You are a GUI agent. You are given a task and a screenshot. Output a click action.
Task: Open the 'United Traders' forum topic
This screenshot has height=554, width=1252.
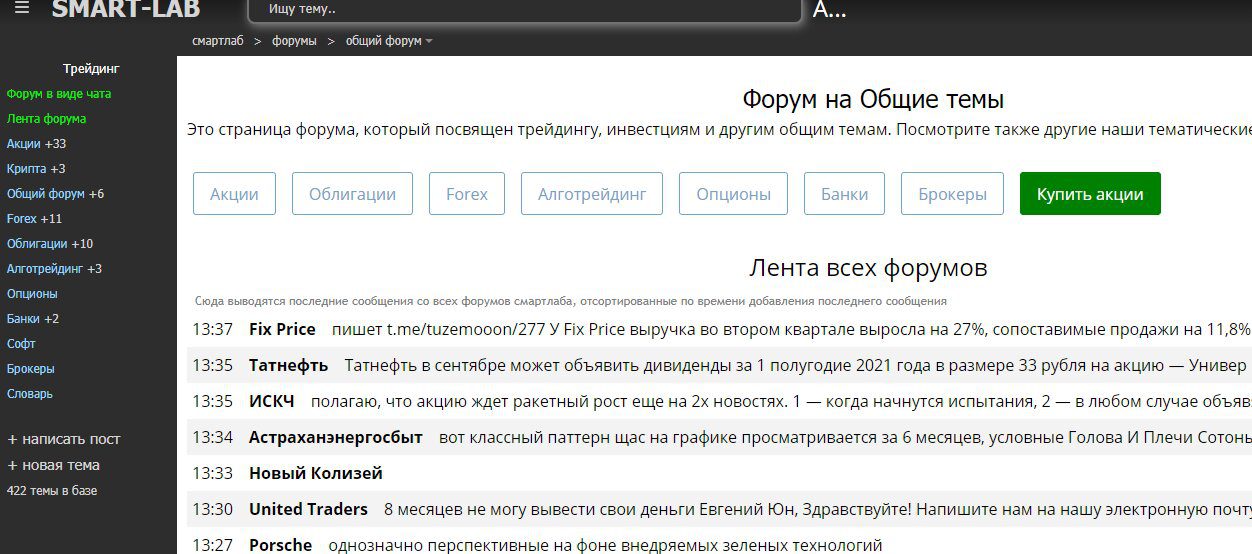point(308,509)
